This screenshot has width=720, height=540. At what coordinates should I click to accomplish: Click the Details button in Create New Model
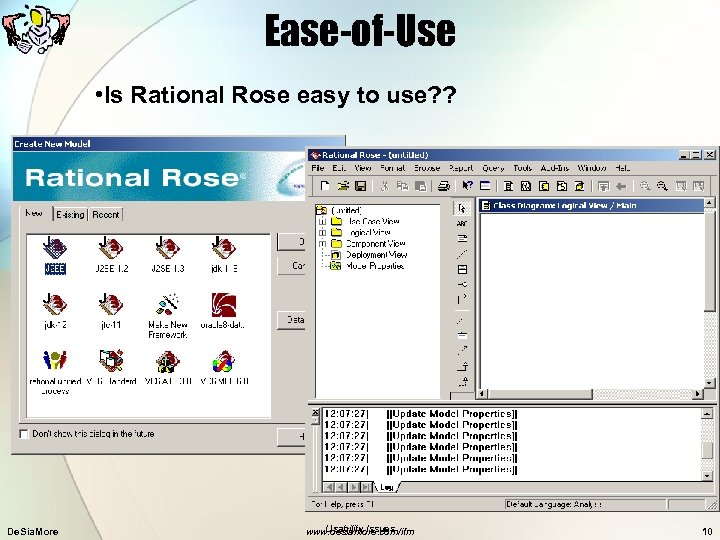(x=291, y=320)
